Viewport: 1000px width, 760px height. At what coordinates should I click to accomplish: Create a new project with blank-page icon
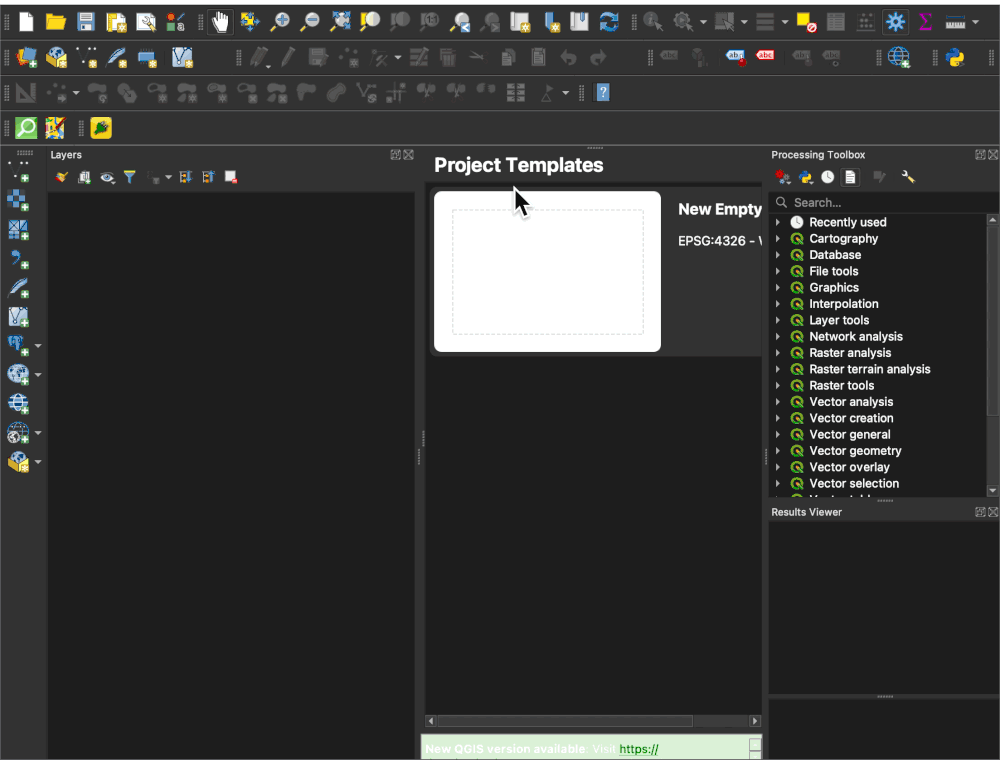pos(26,22)
